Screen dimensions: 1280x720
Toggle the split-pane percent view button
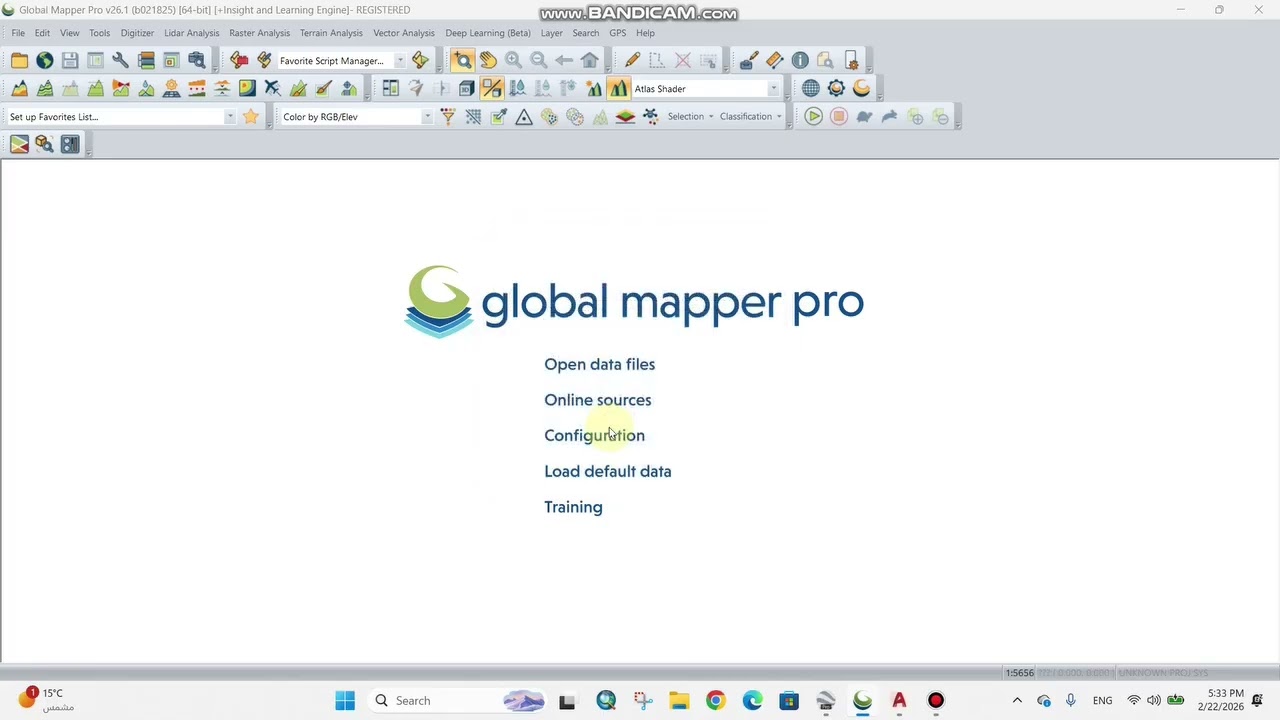492,89
